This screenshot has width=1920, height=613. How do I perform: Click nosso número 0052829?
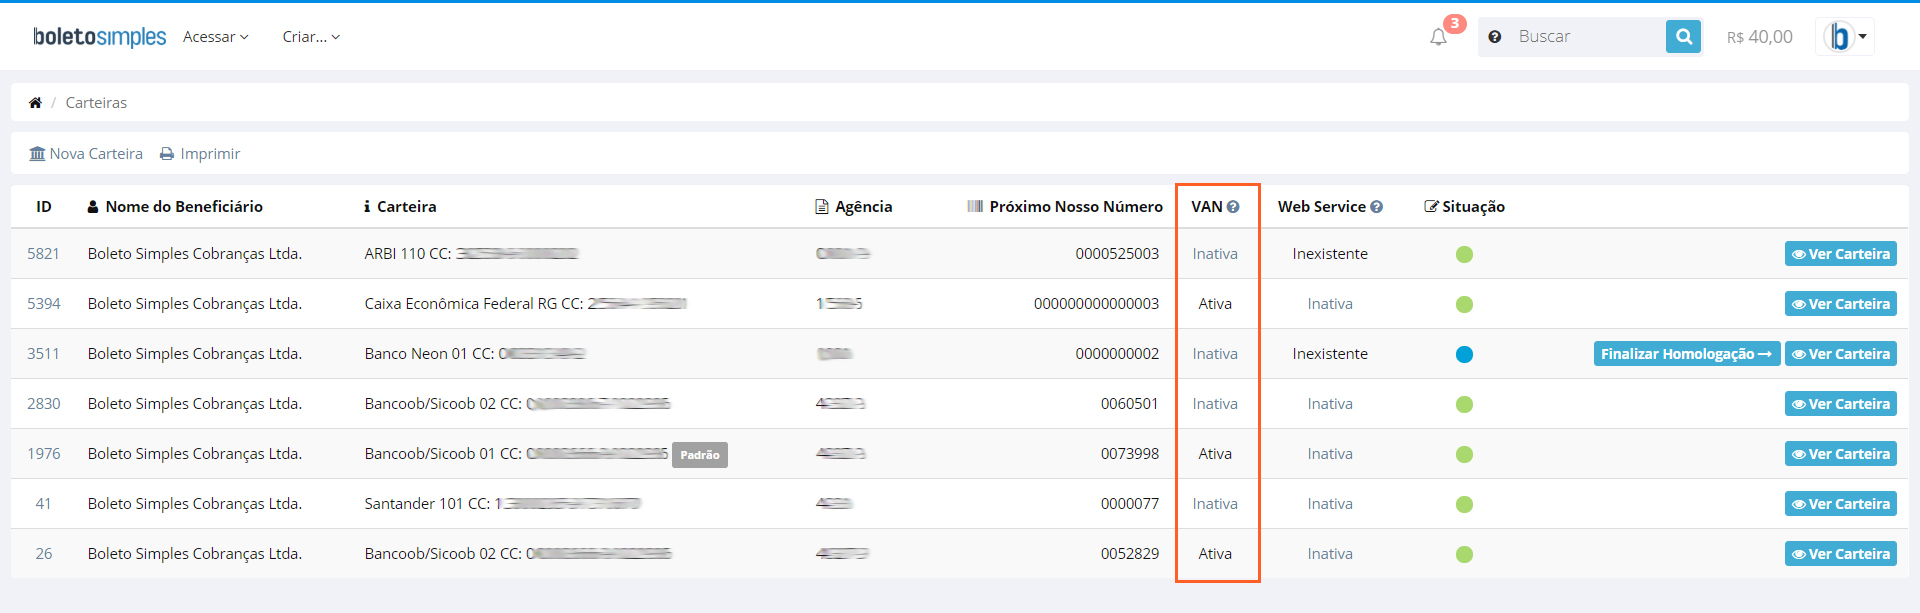(1130, 554)
